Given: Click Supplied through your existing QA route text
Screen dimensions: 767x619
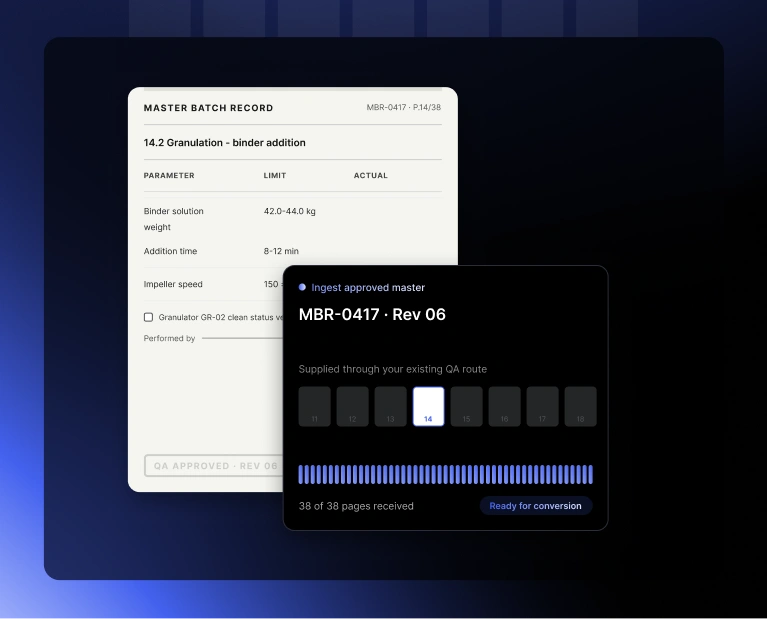Looking at the screenshot, I should coord(392,369).
